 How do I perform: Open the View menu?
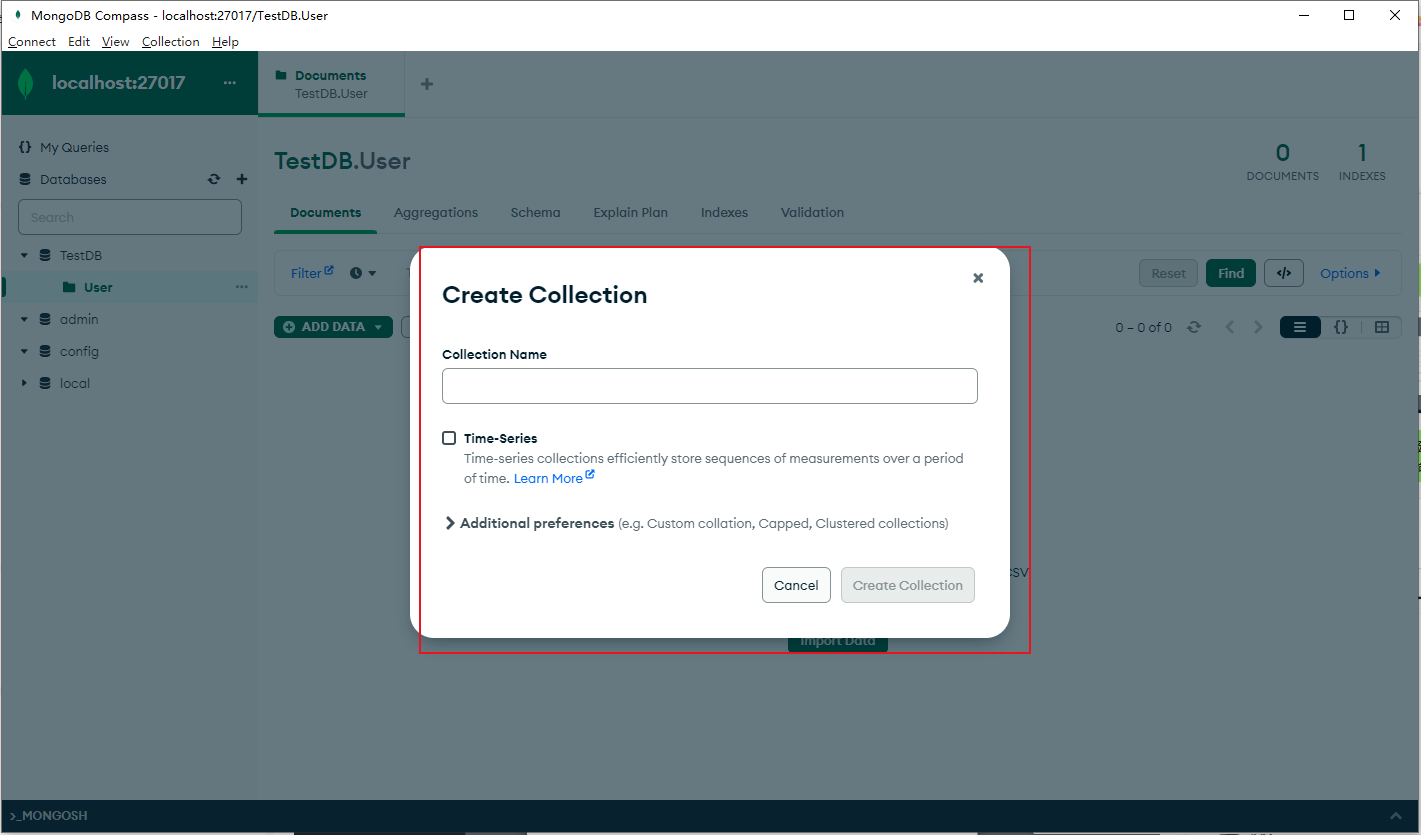point(116,42)
